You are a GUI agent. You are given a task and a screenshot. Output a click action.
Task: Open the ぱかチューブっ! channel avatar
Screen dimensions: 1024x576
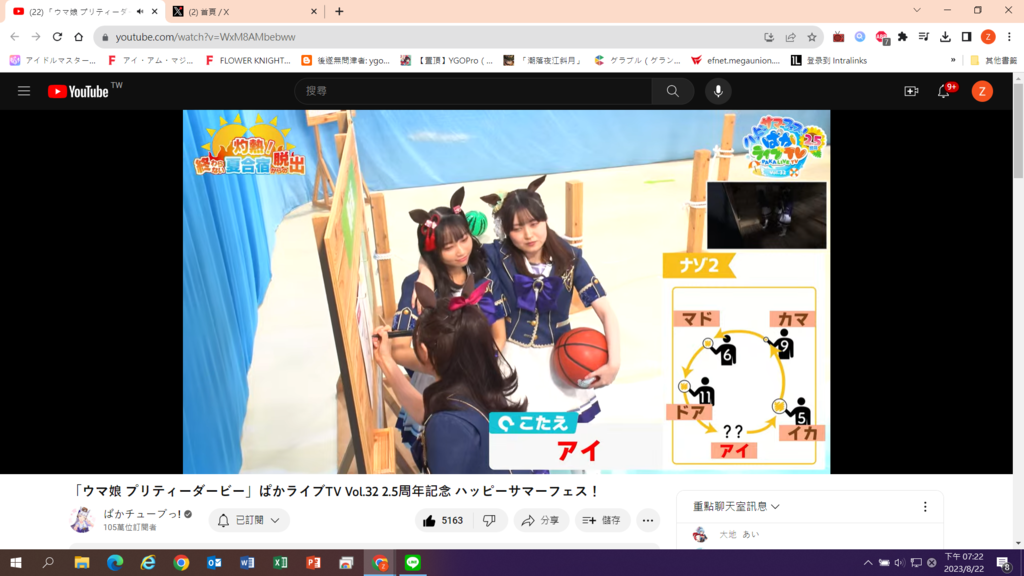[x=82, y=520]
